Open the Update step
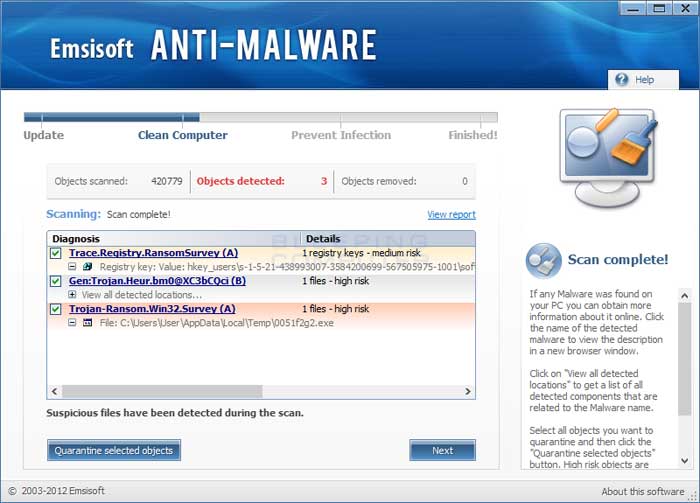700x503 pixels. click(x=43, y=135)
